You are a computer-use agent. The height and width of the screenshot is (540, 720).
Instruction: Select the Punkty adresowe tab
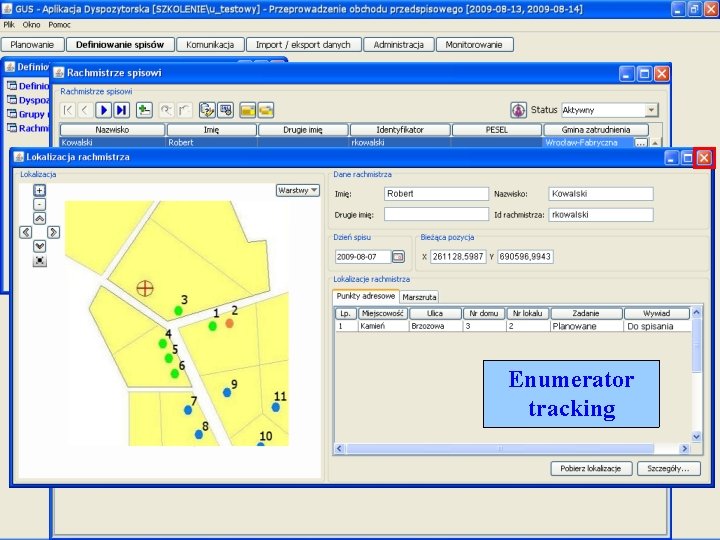(366, 296)
